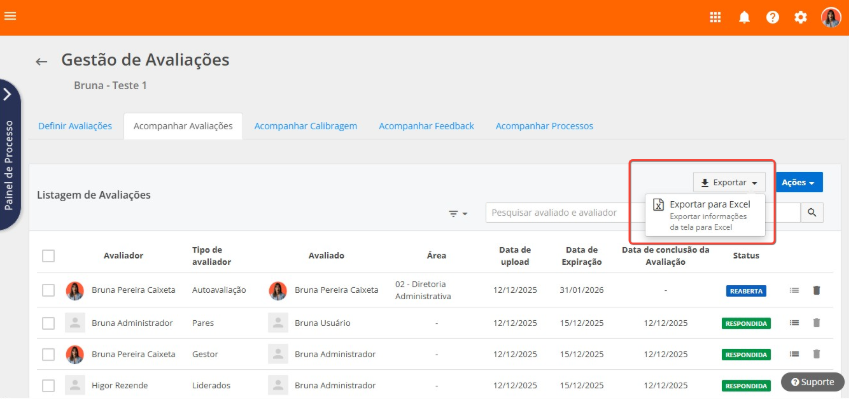Open the help question mark icon

point(772,17)
